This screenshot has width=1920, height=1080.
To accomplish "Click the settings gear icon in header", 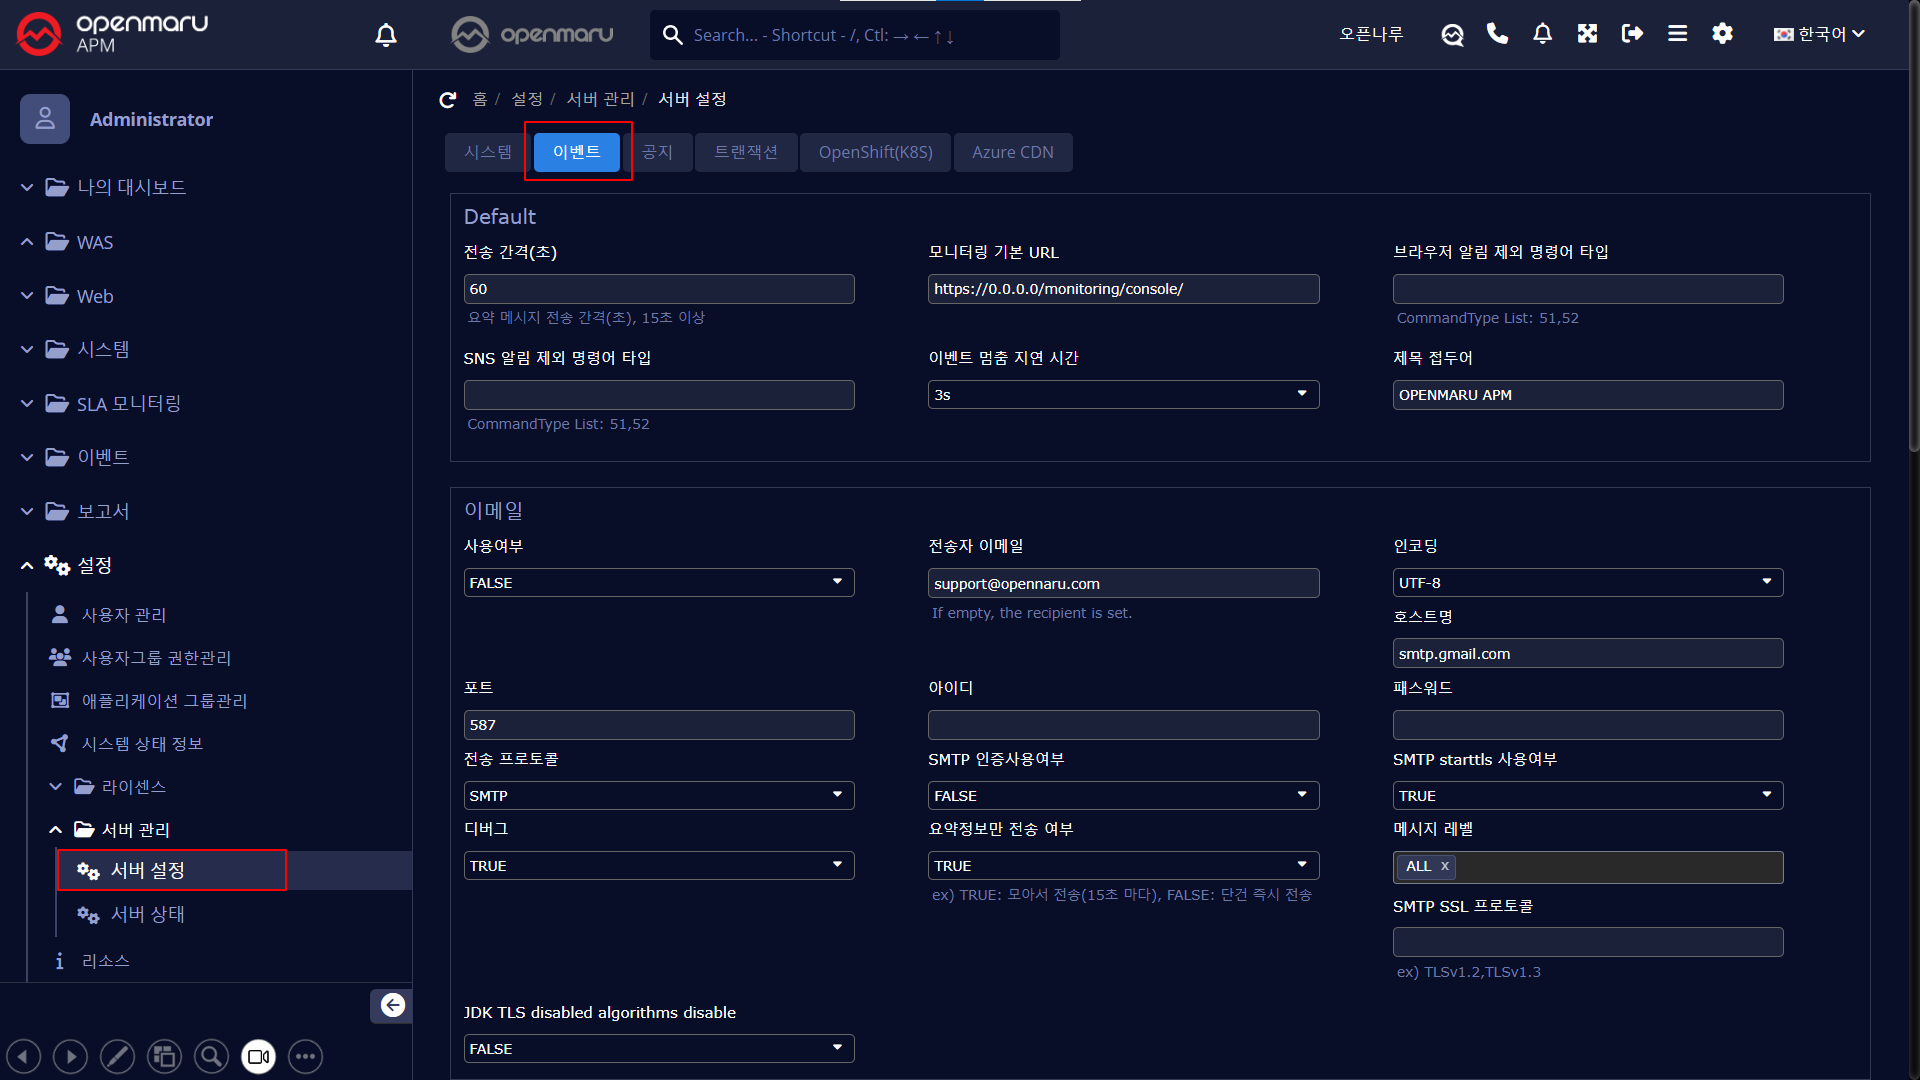I will [x=1722, y=34].
